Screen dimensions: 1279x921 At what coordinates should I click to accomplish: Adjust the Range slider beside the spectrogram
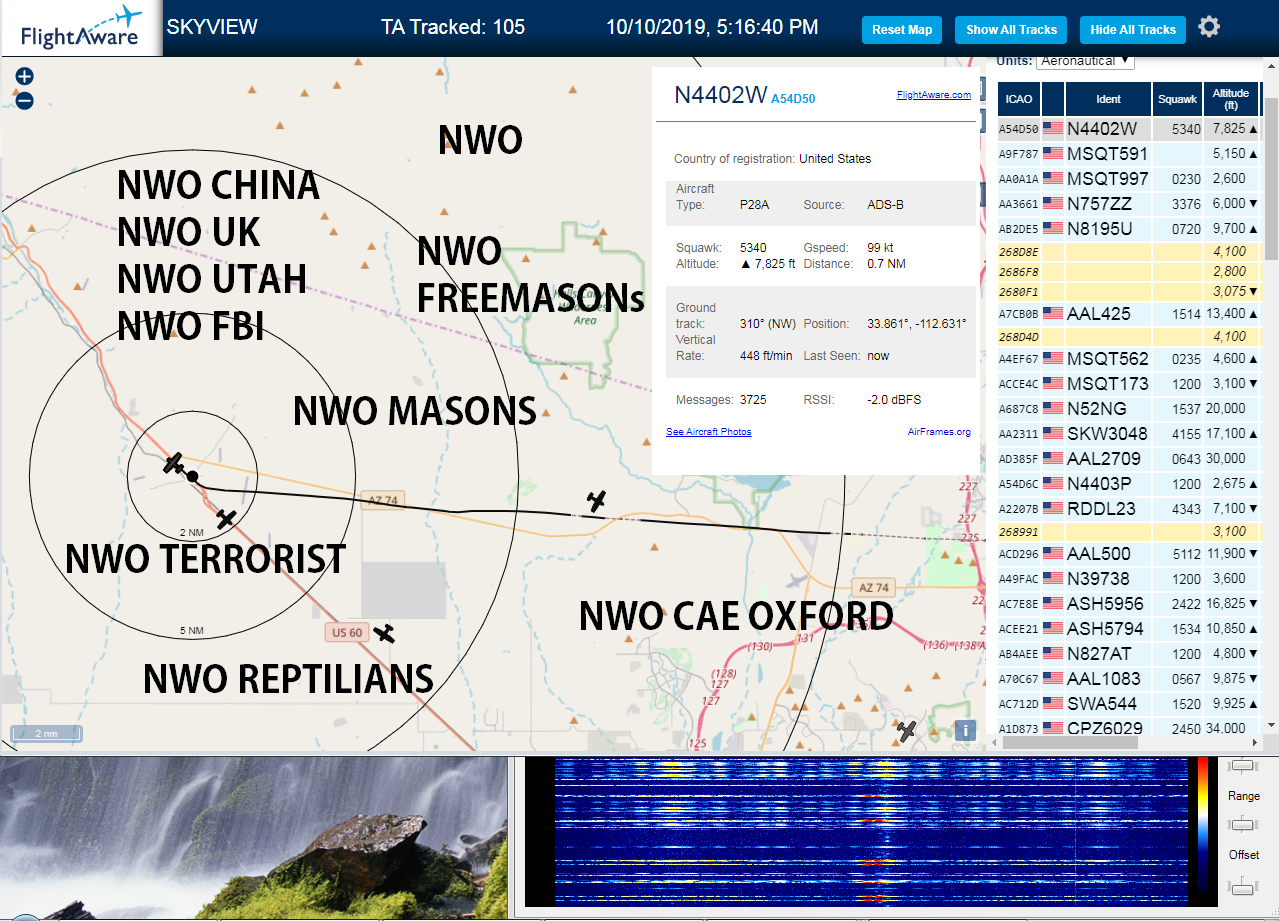tap(1243, 825)
